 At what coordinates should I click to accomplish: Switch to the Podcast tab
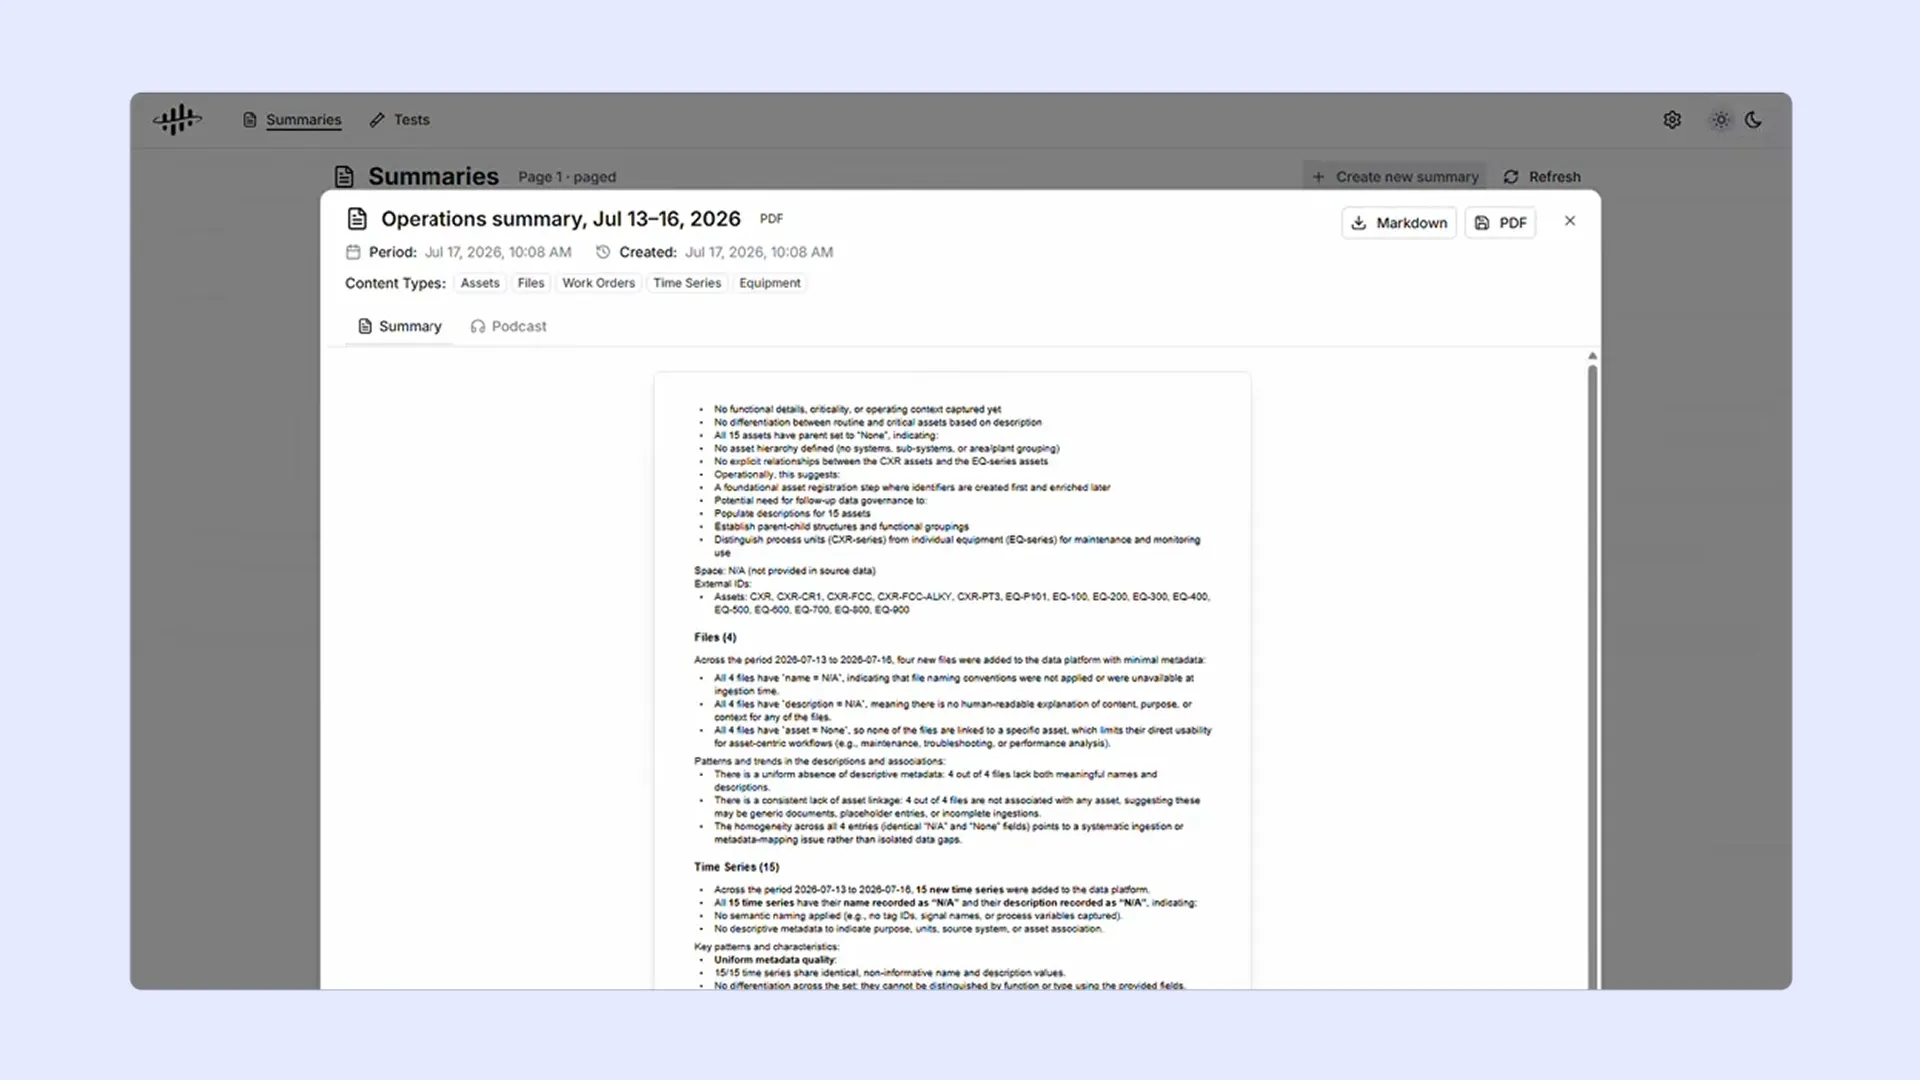[x=508, y=326]
